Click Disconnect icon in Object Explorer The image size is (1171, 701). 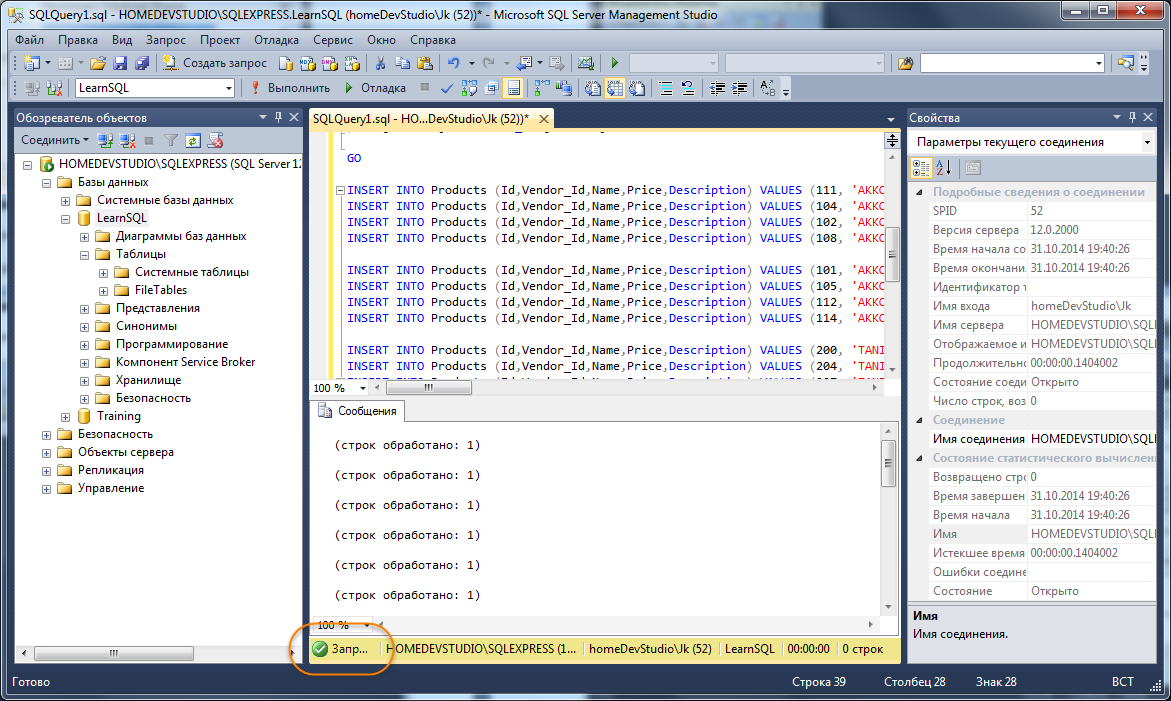[x=128, y=140]
